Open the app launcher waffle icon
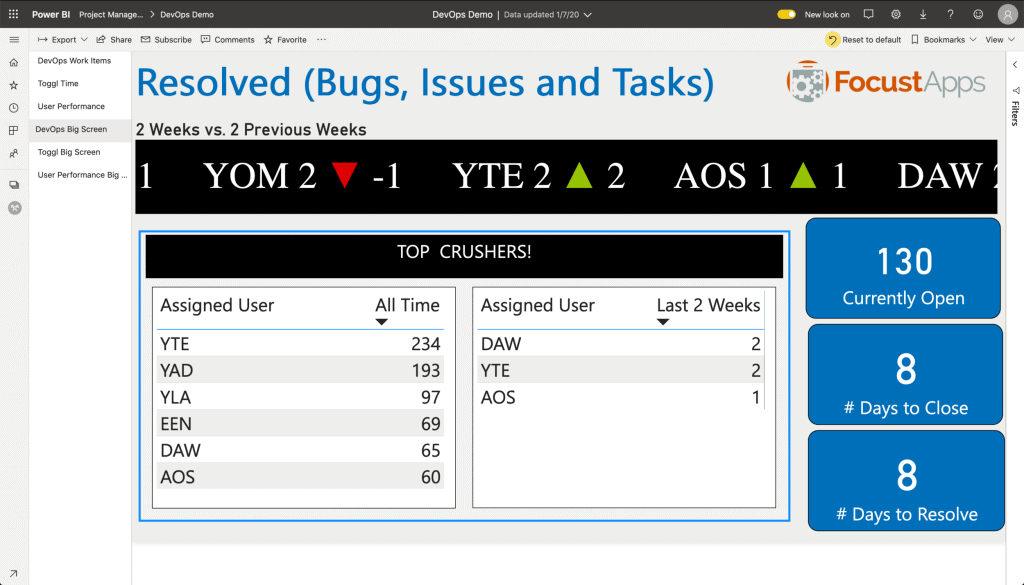1024x585 pixels. pos(13,15)
